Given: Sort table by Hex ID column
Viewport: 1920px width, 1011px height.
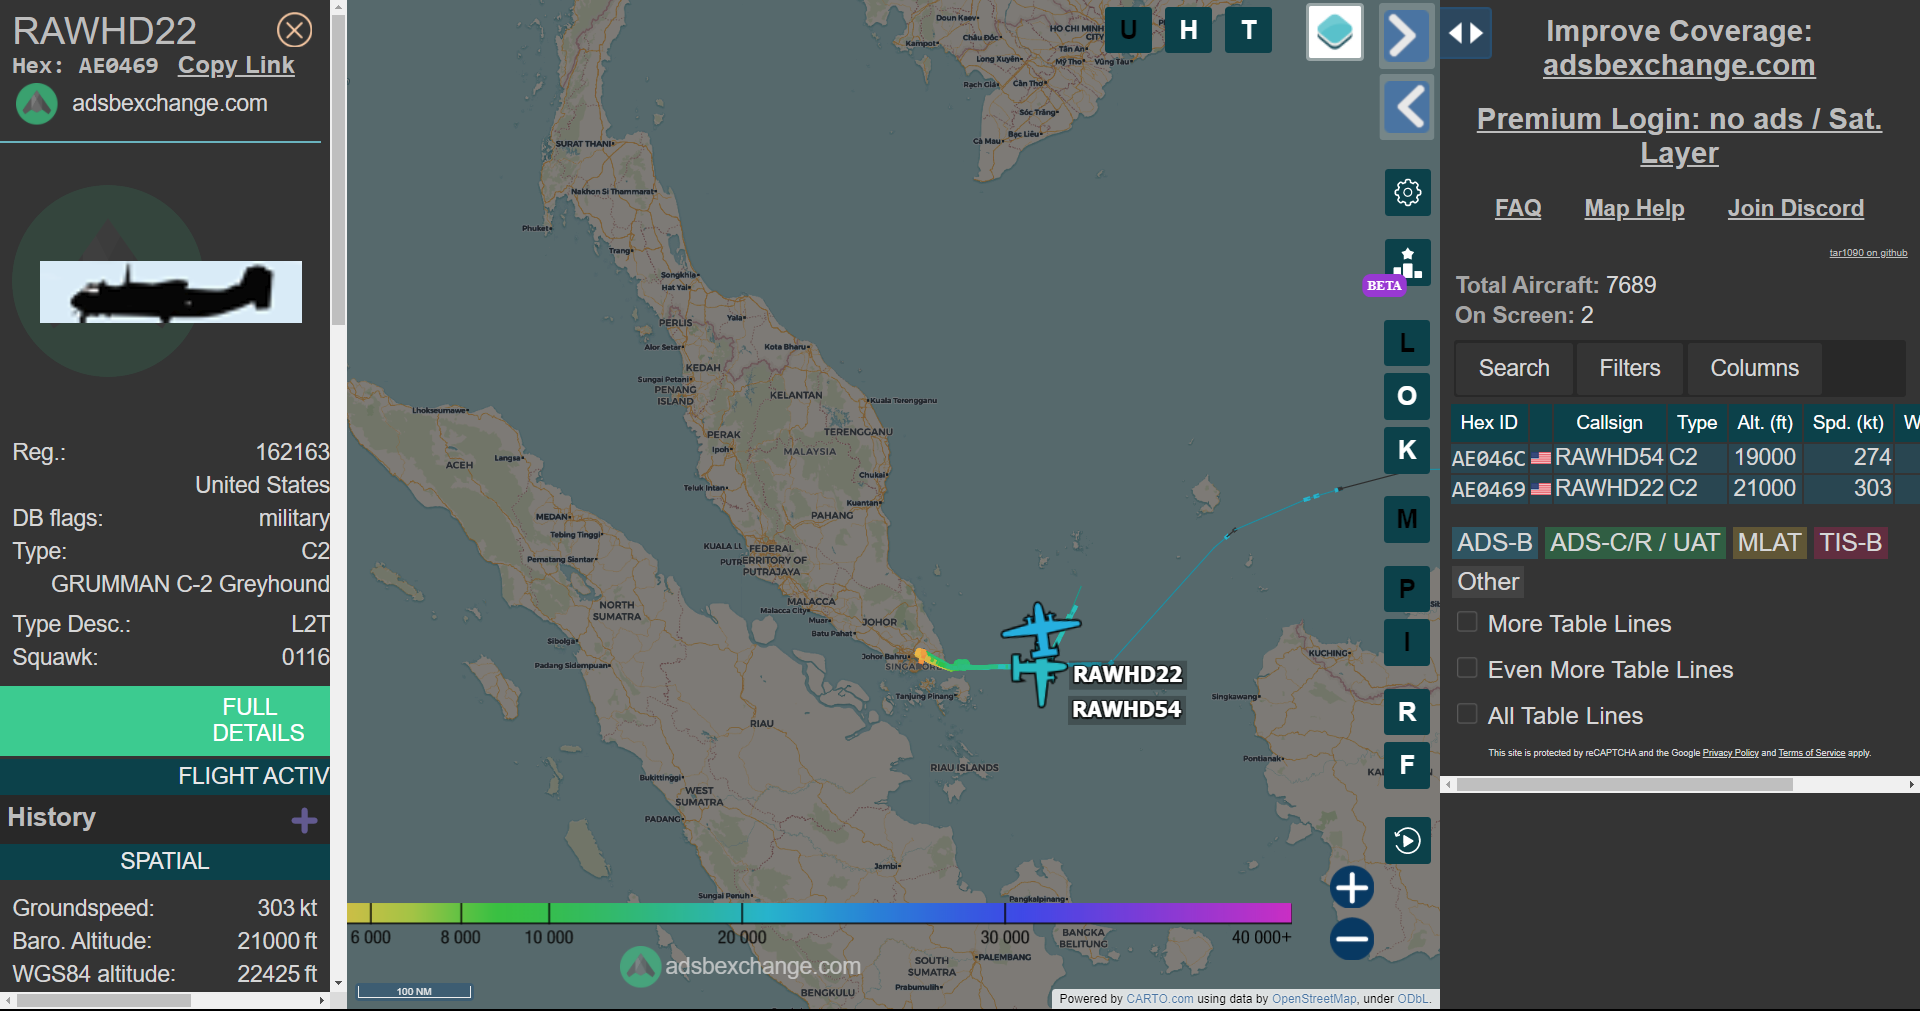Looking at the screenshot, I should (x=1489, y=422).
